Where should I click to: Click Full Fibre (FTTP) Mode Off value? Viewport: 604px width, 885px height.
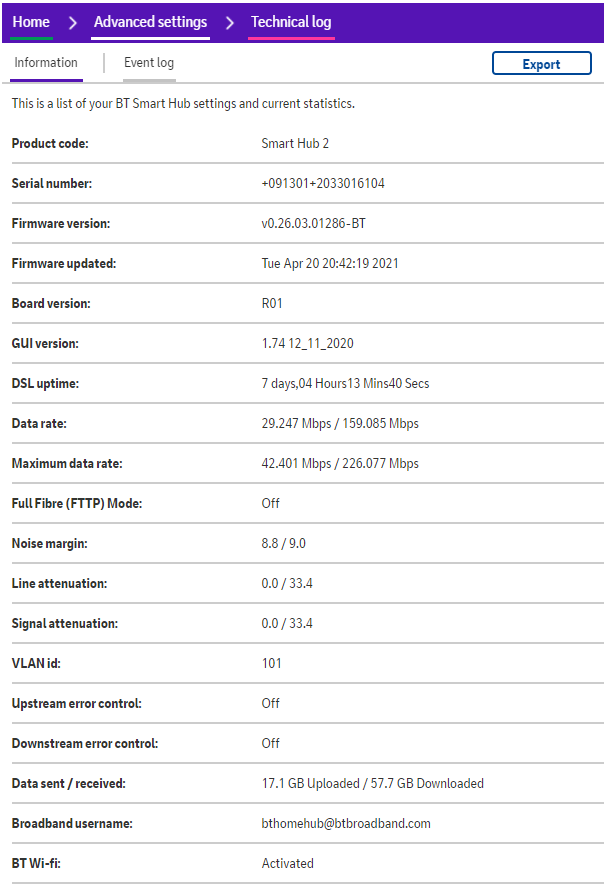[271, 504]
